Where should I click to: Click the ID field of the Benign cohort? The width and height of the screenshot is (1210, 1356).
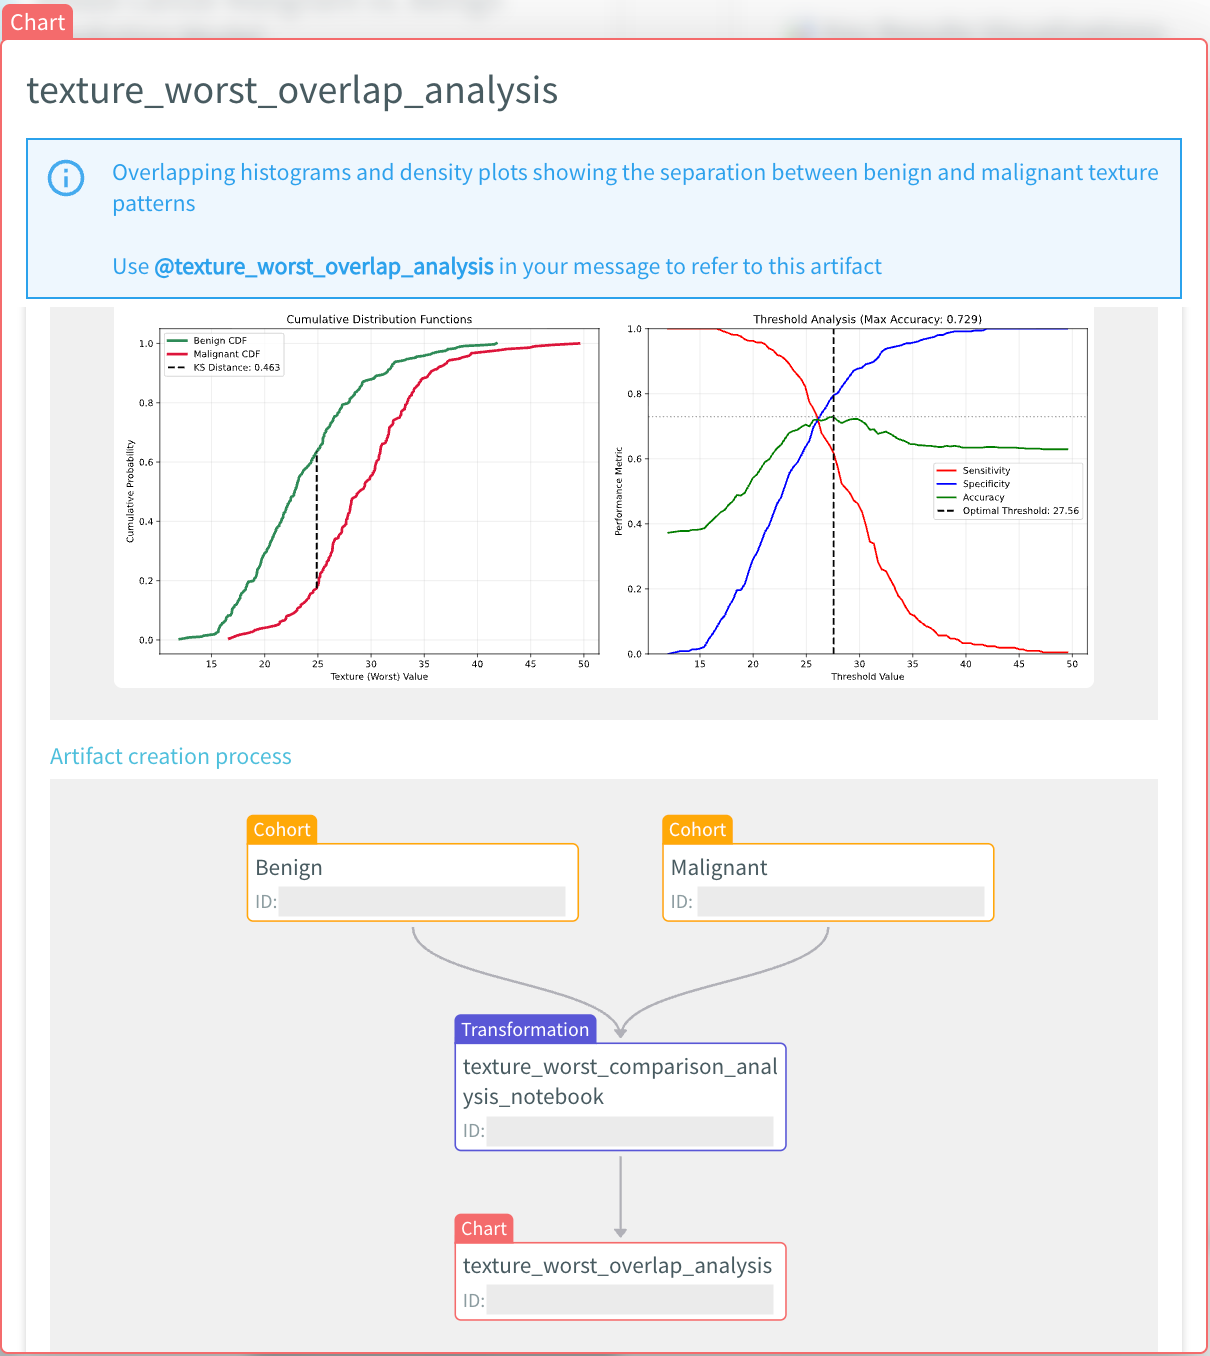tap(421, 901)
